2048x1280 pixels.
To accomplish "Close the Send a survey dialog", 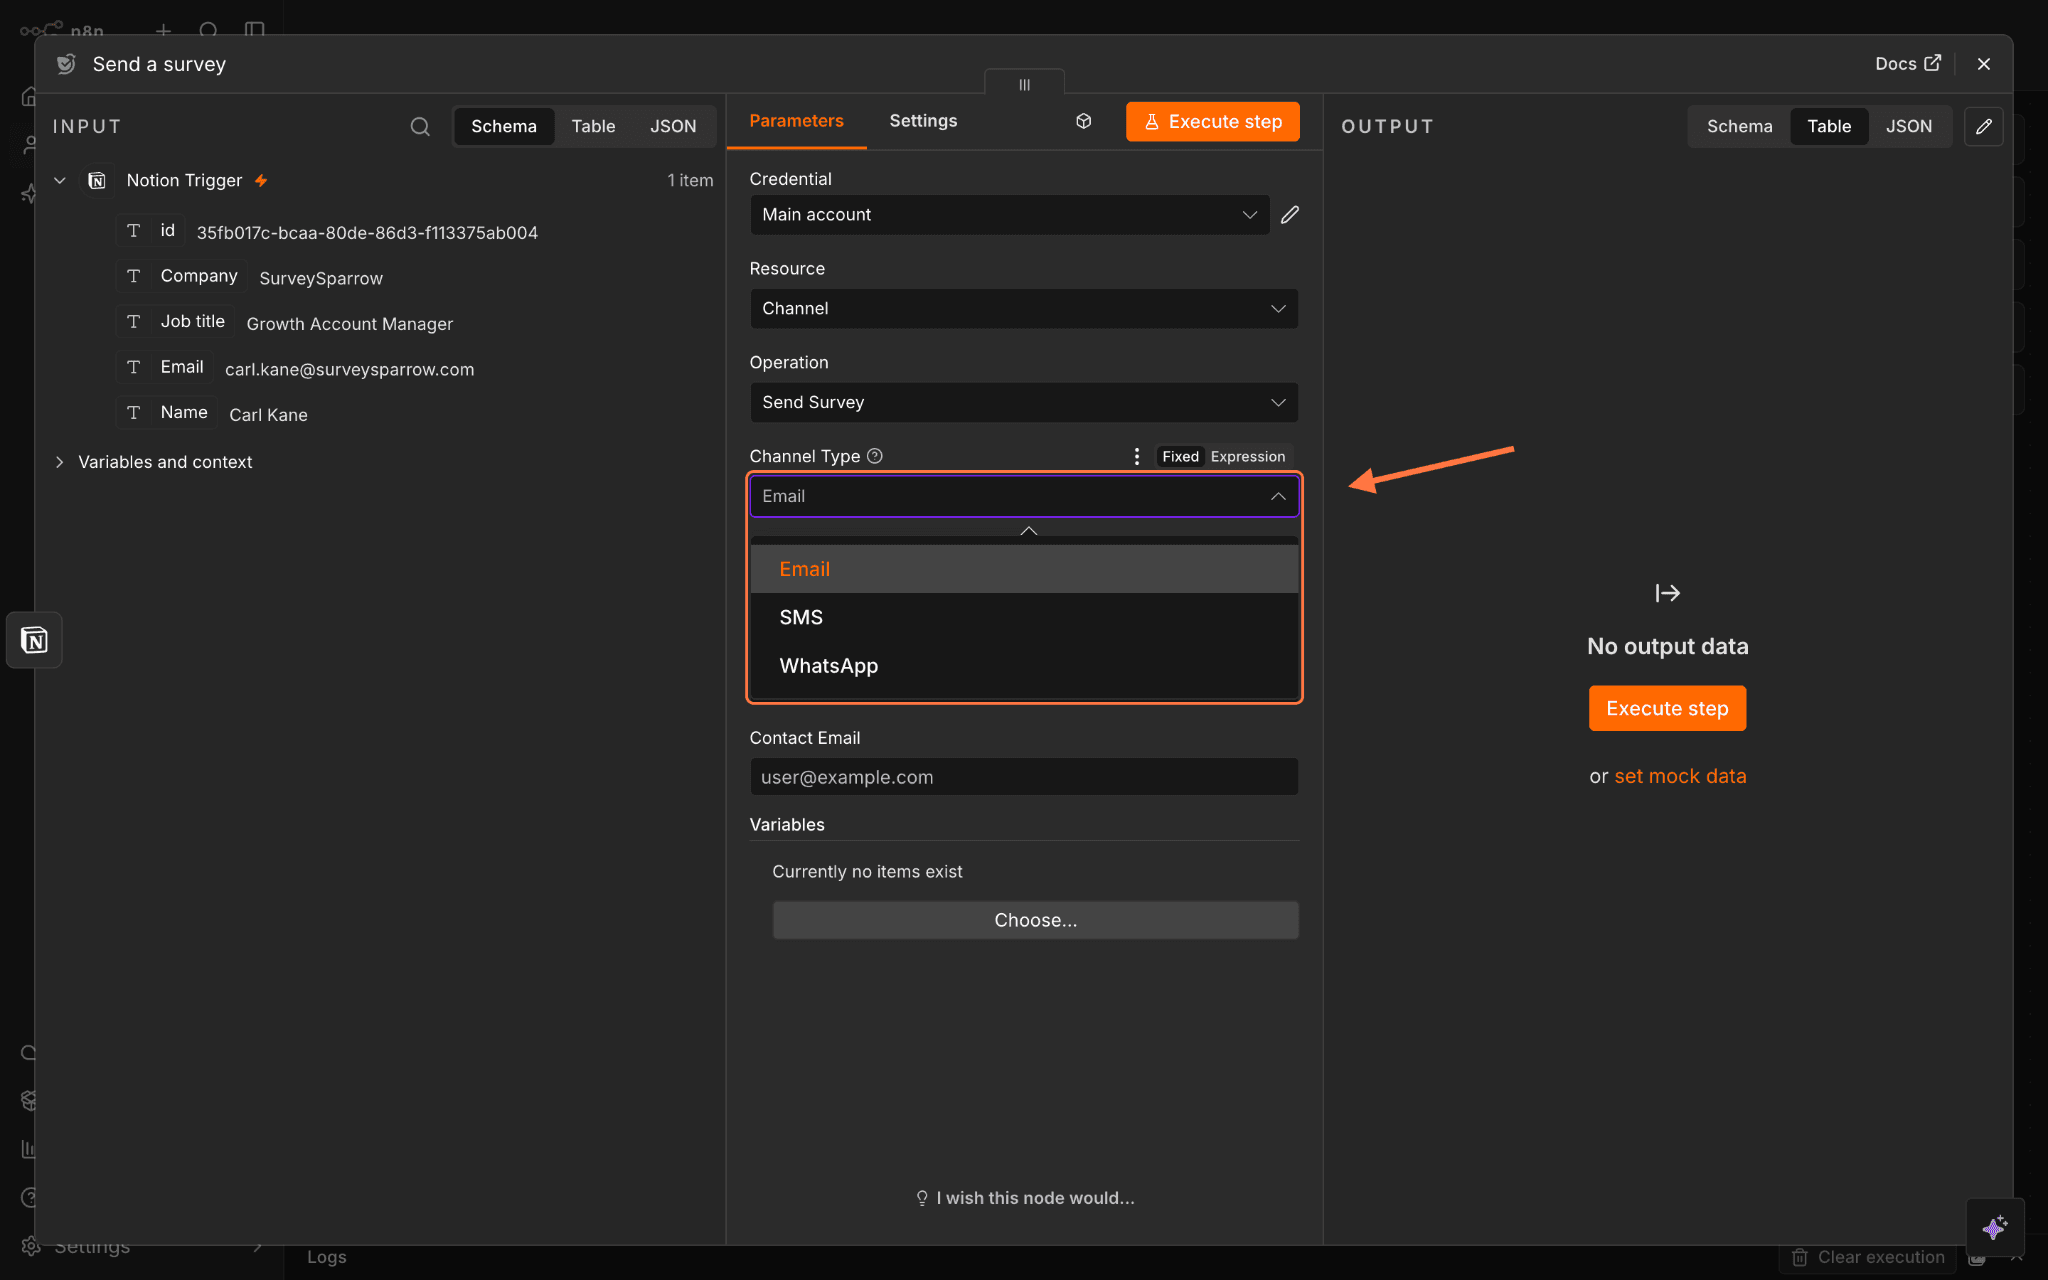I will pyautogui.click(x=1984, y=64).
